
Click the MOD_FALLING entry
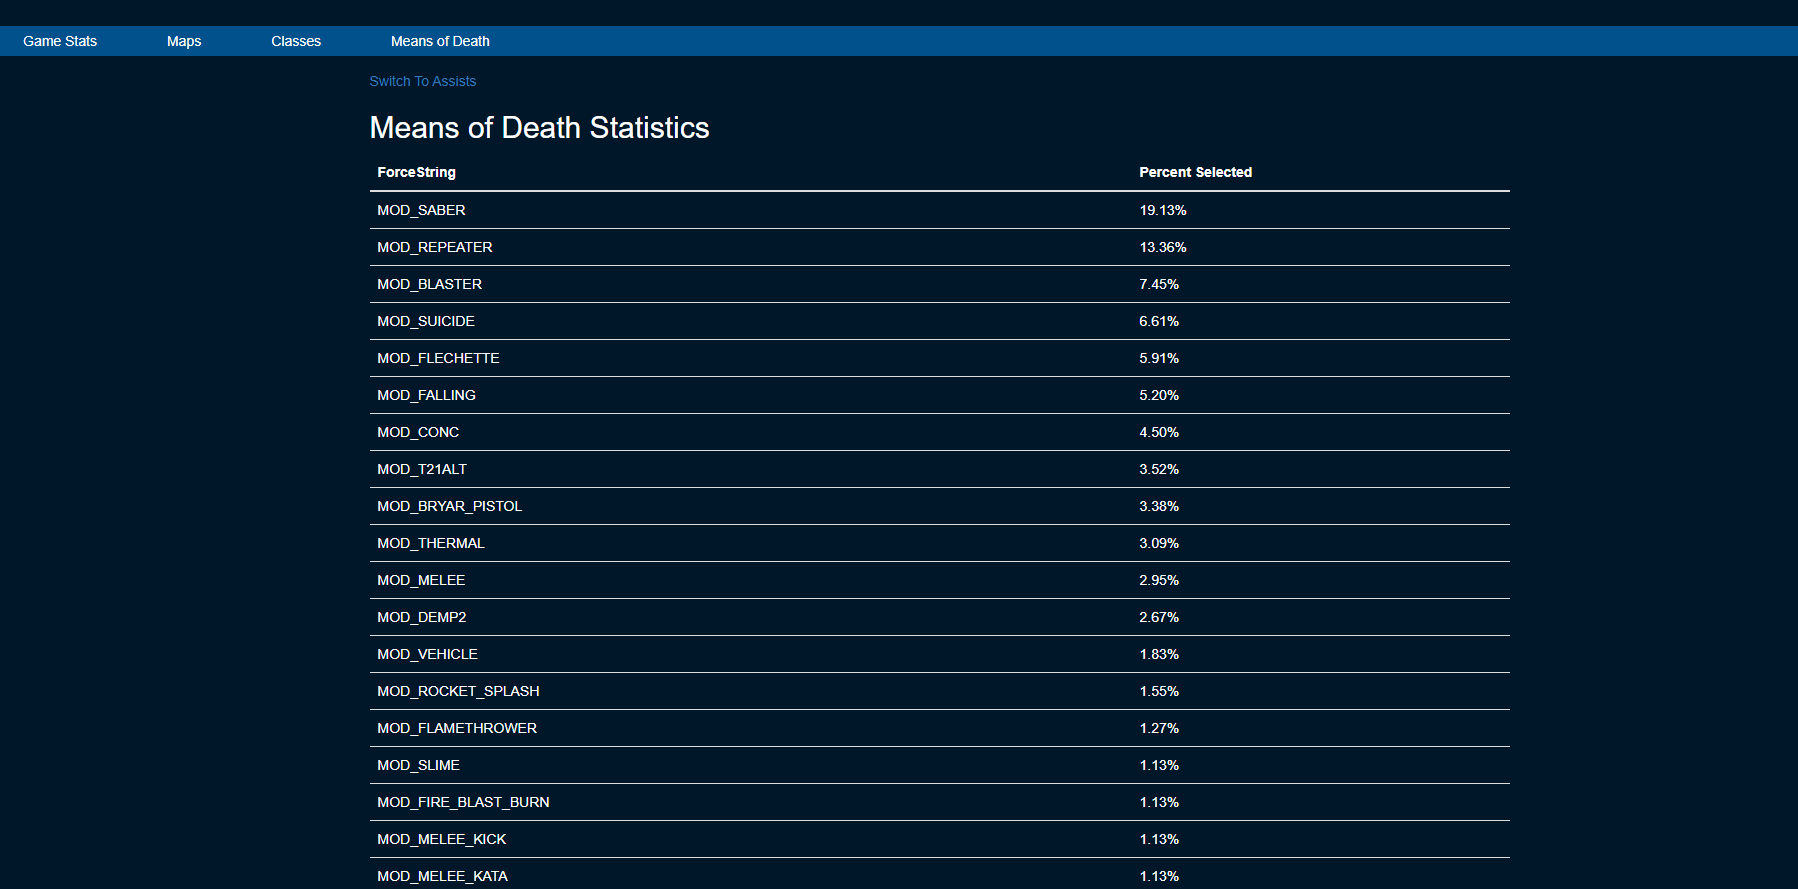pos(426,395)
